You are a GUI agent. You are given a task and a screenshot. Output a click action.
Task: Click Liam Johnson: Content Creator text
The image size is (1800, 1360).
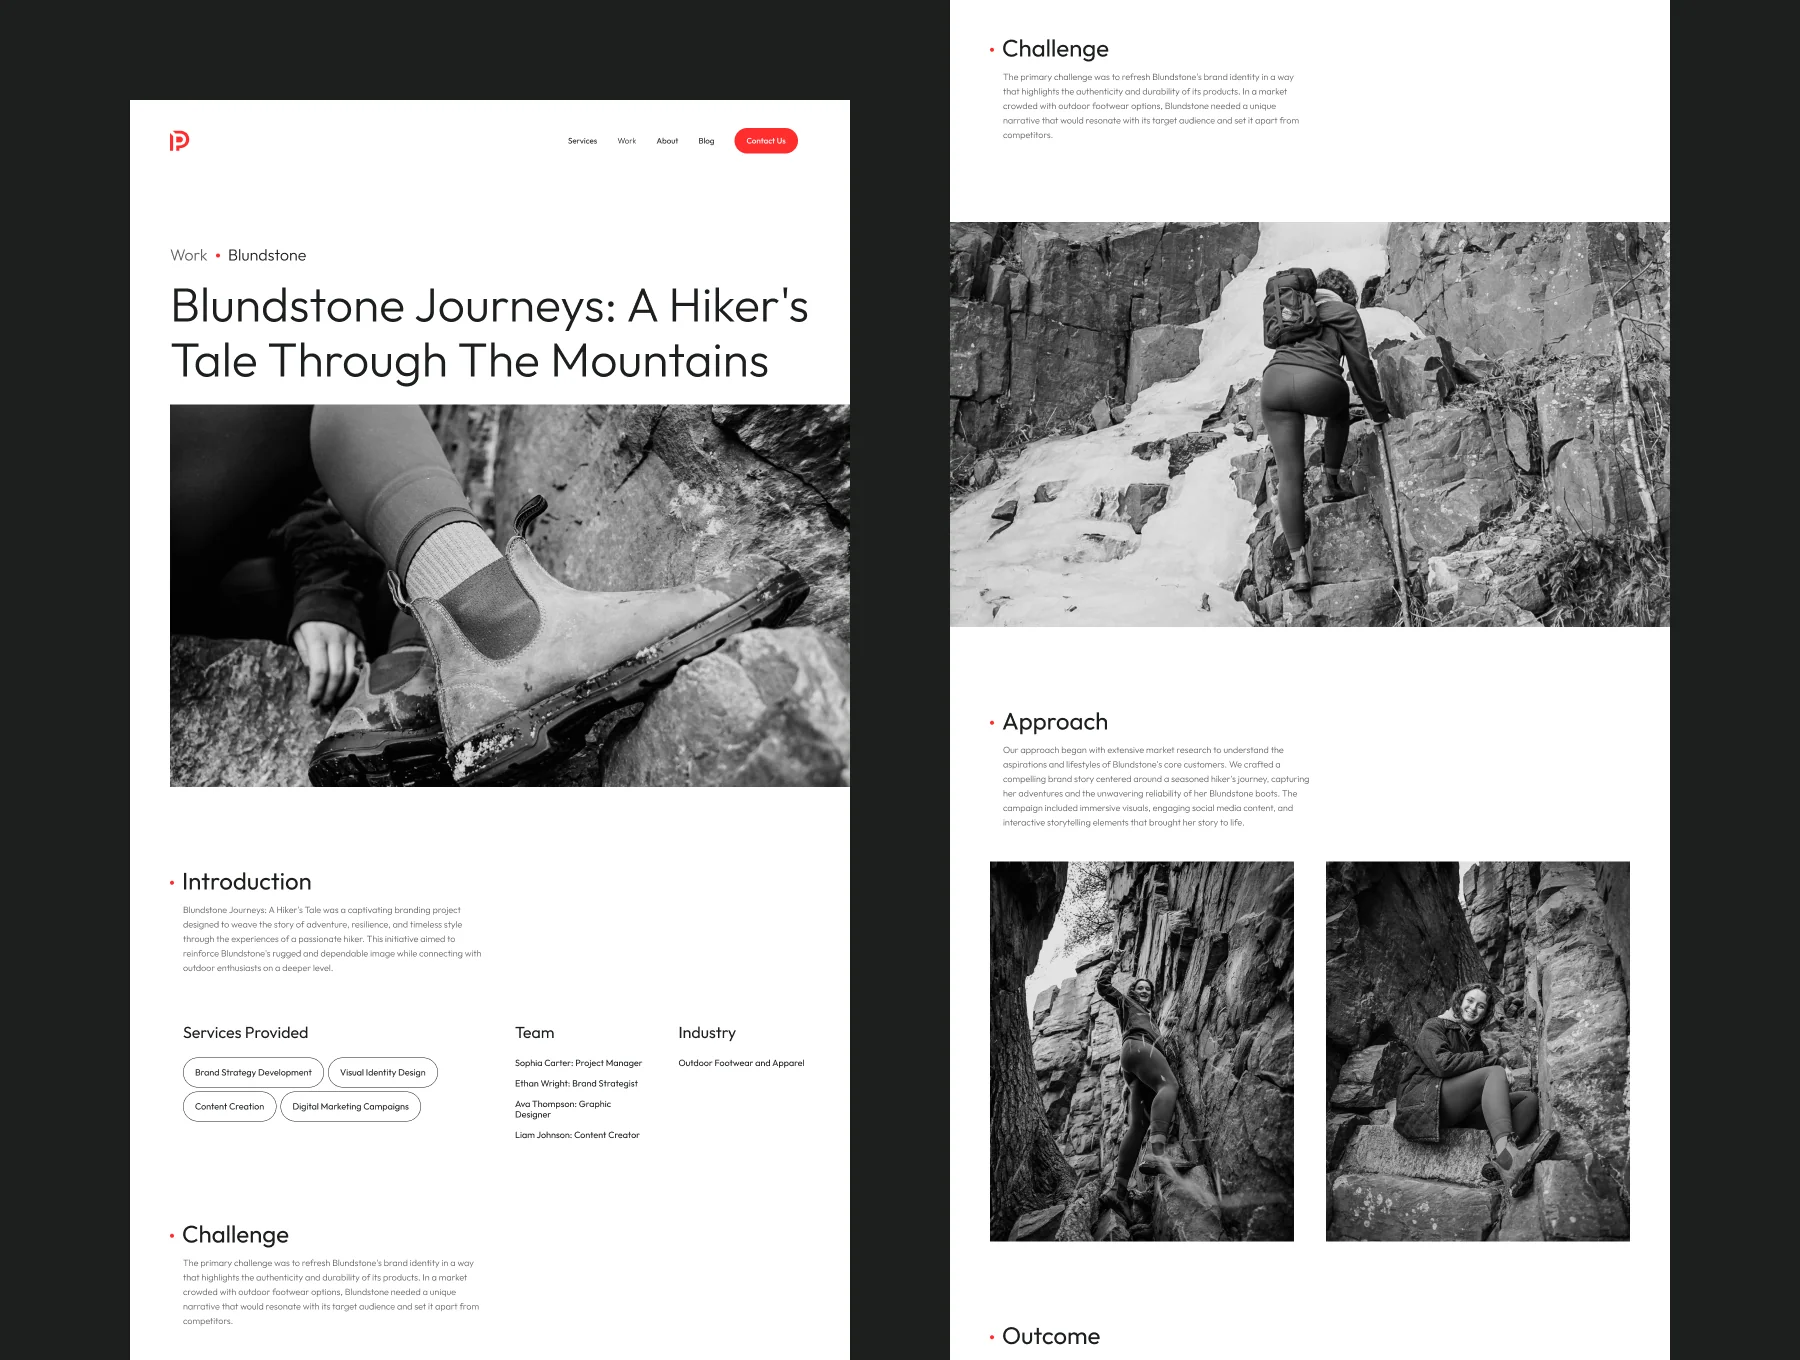click(x=577, y=1135)
